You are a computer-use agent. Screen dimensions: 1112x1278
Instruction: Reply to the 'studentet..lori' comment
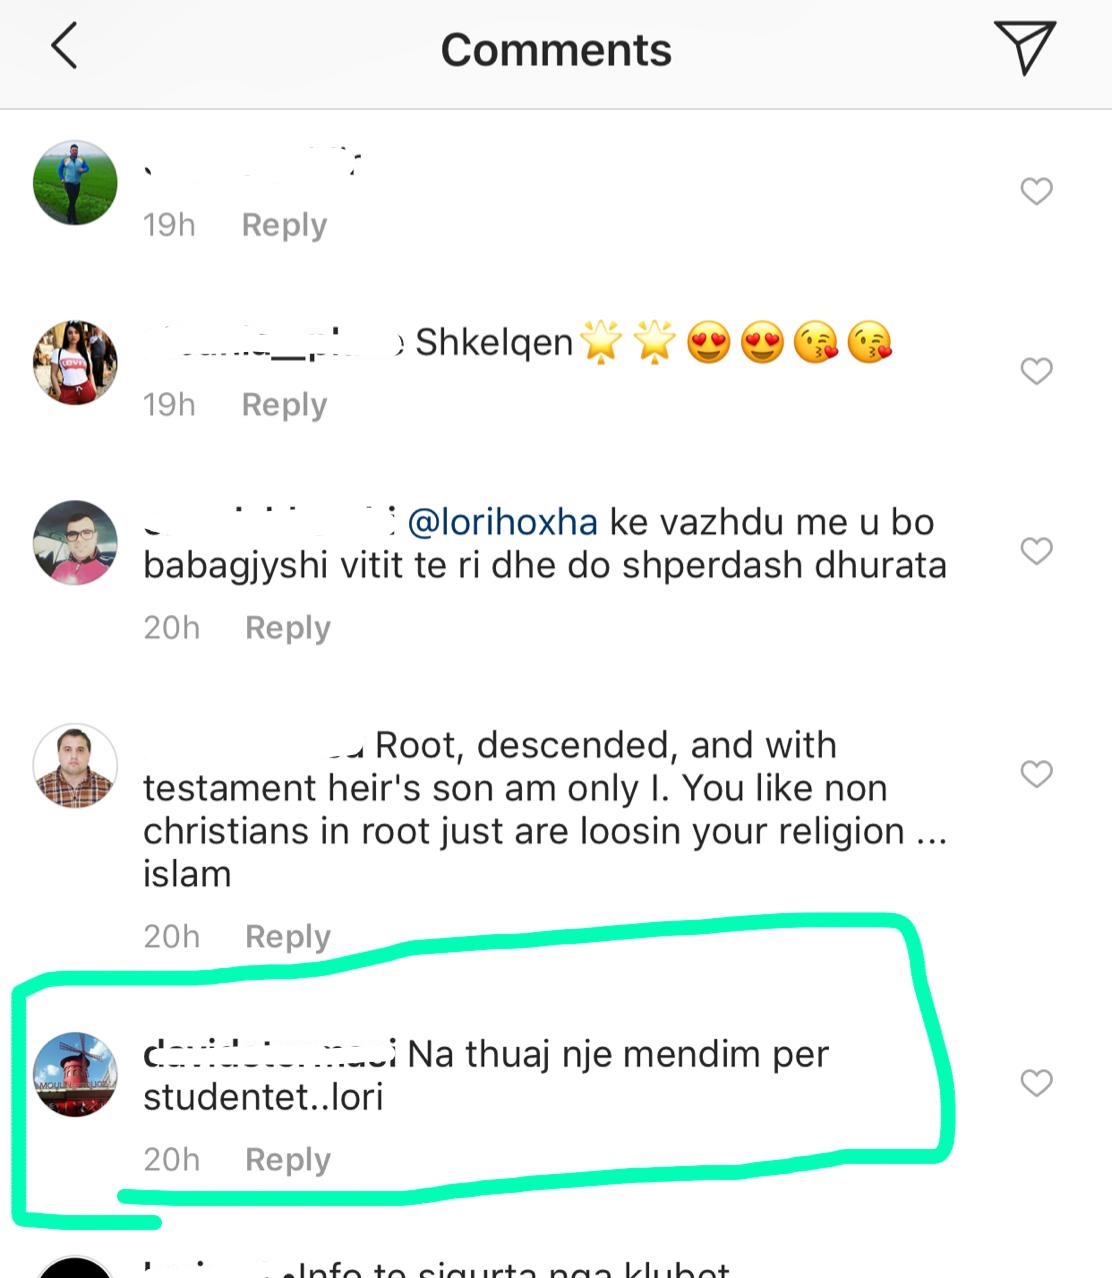pos(287,1160)
